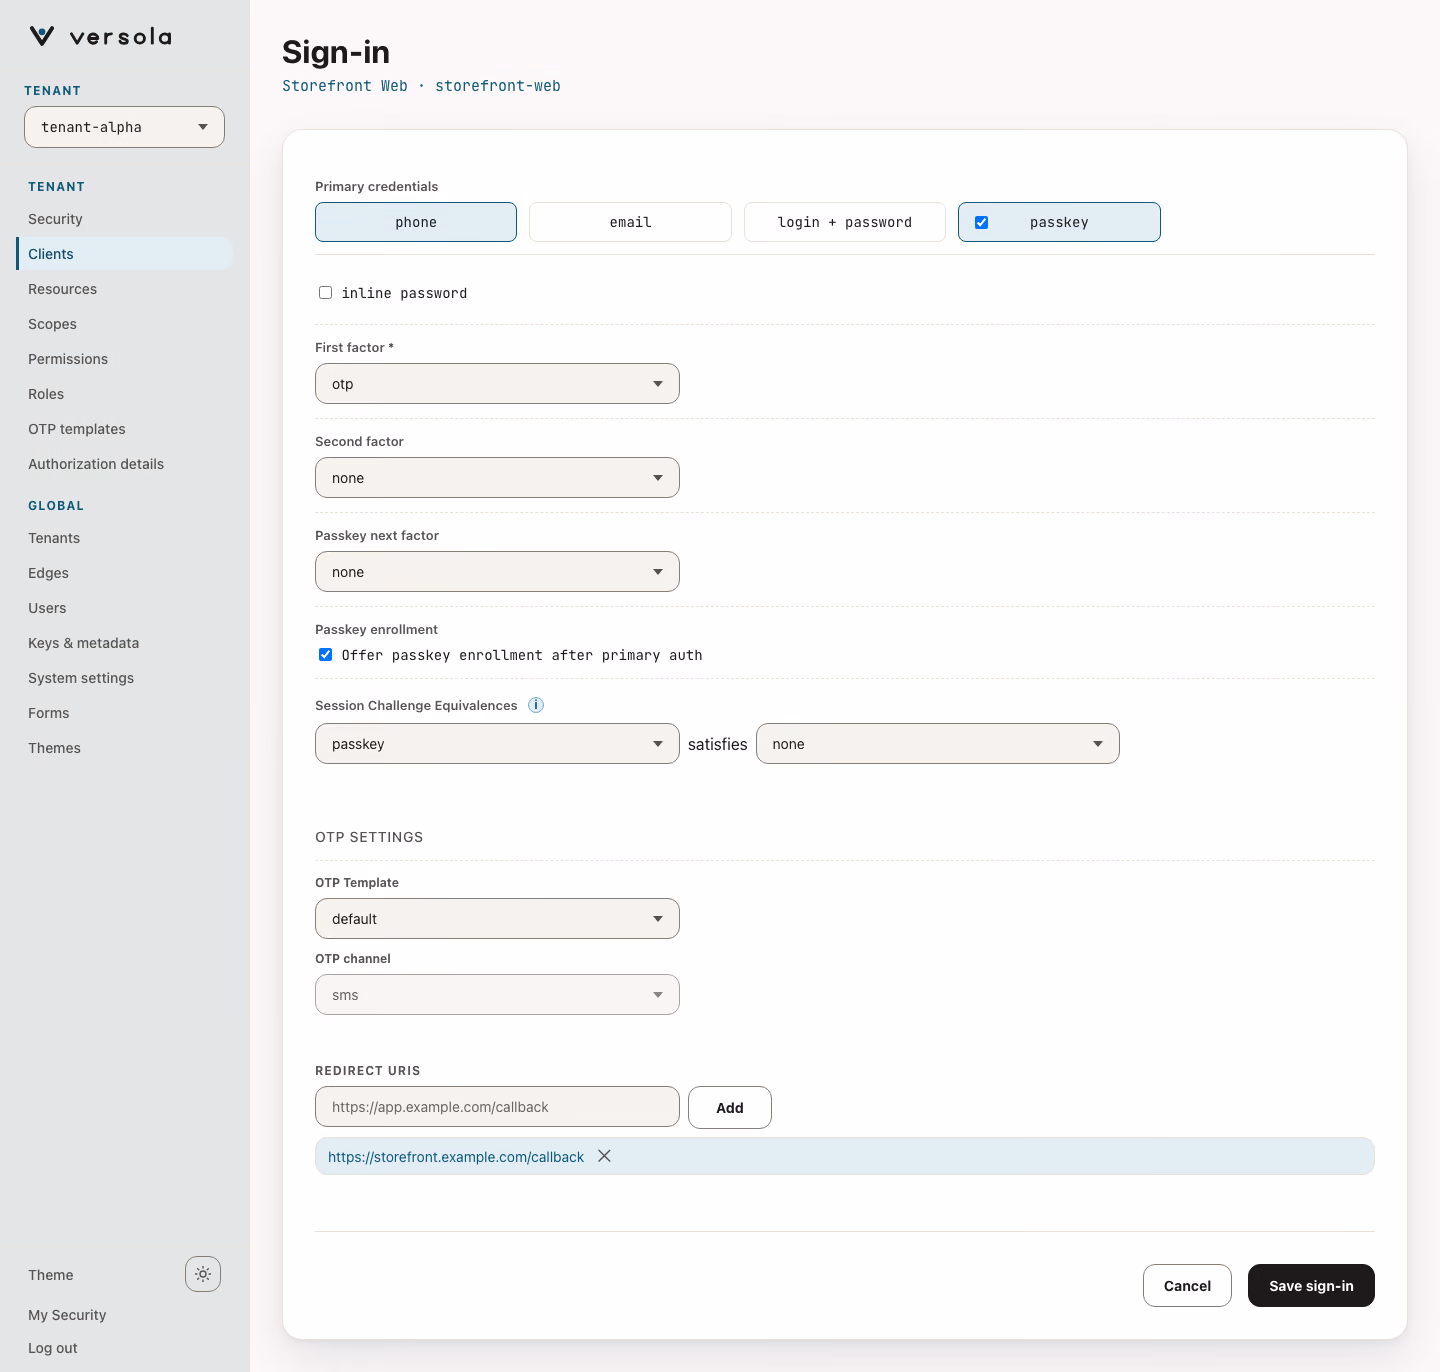The image size is (1440, 1372).
Task: Open Clients in the sidebar
Action: point(124,254)
